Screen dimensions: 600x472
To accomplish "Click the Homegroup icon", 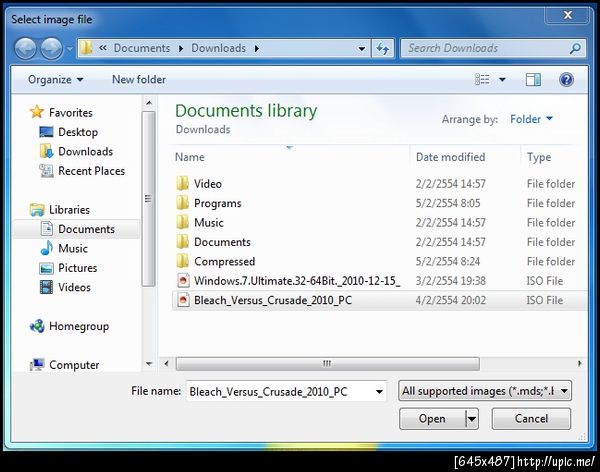I will (x=37, y=326).
